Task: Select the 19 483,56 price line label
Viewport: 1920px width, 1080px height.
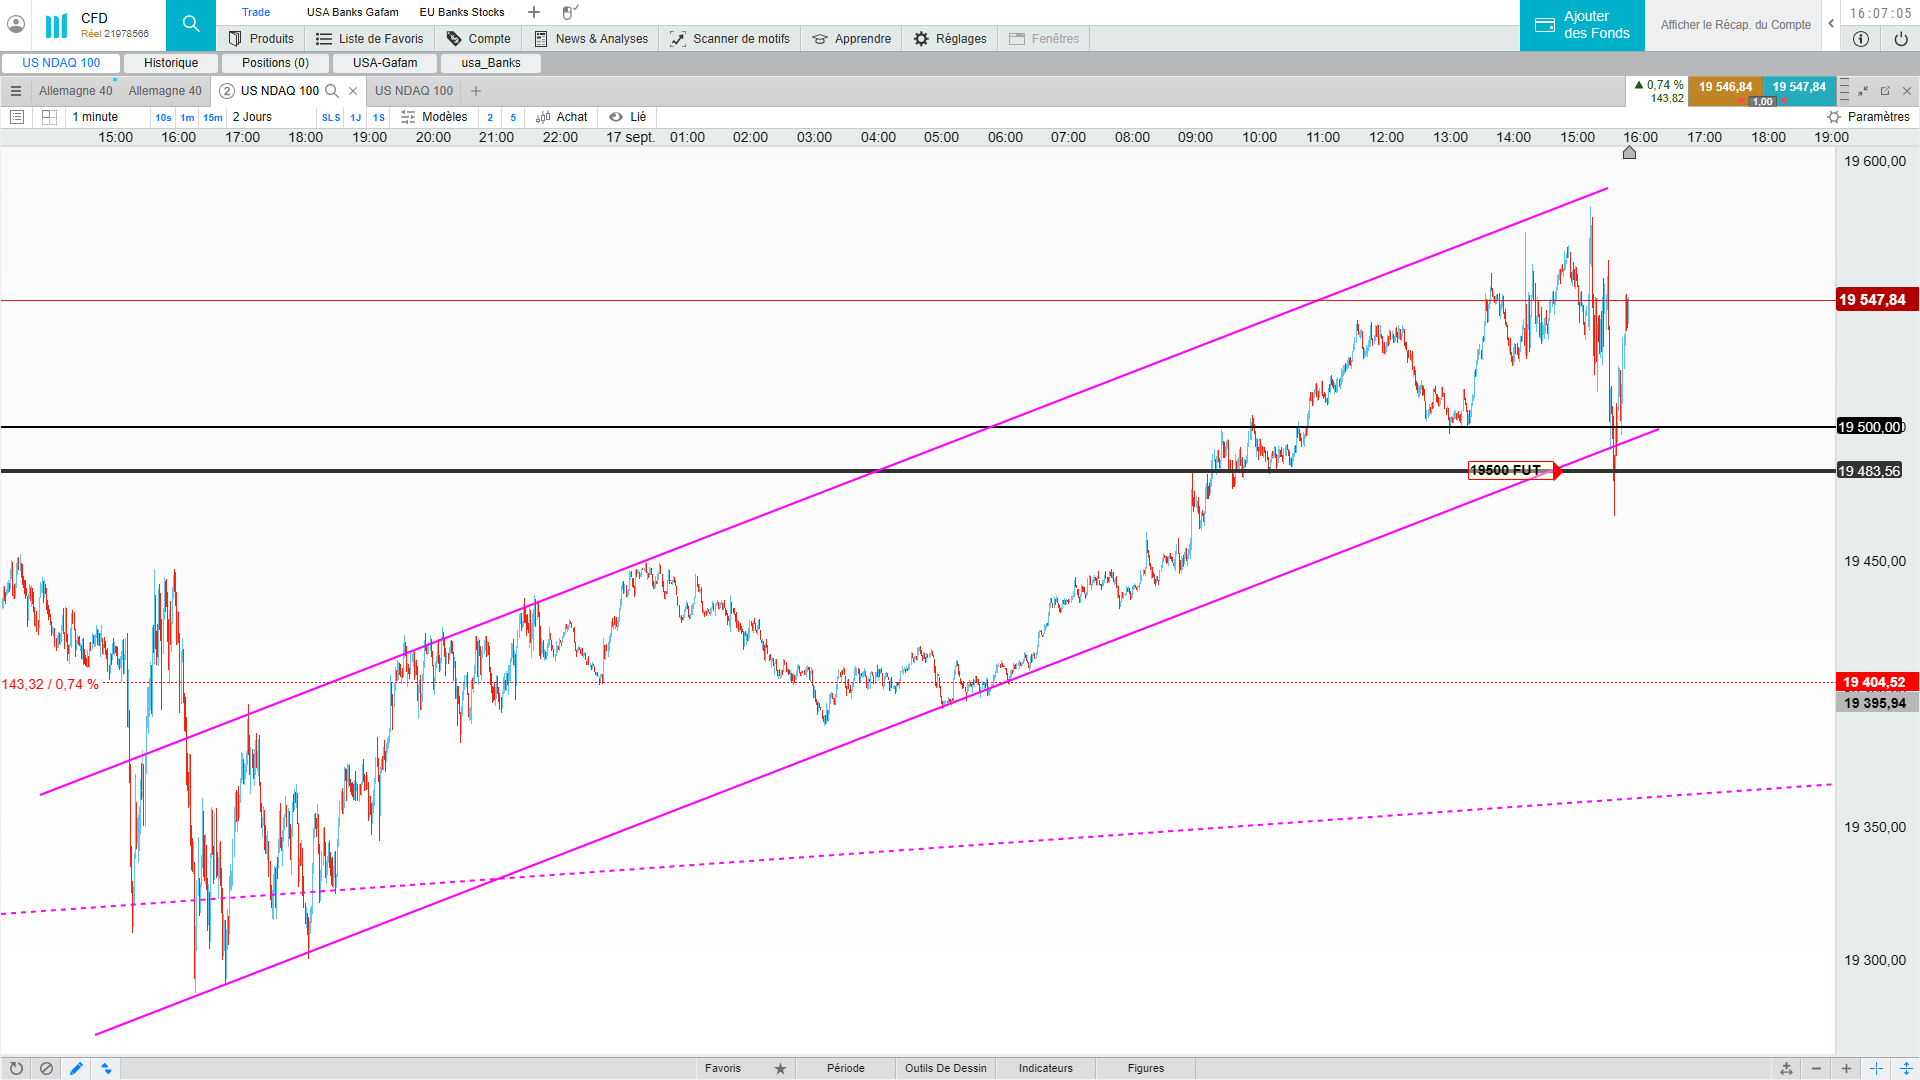Action: point(1869,471)
